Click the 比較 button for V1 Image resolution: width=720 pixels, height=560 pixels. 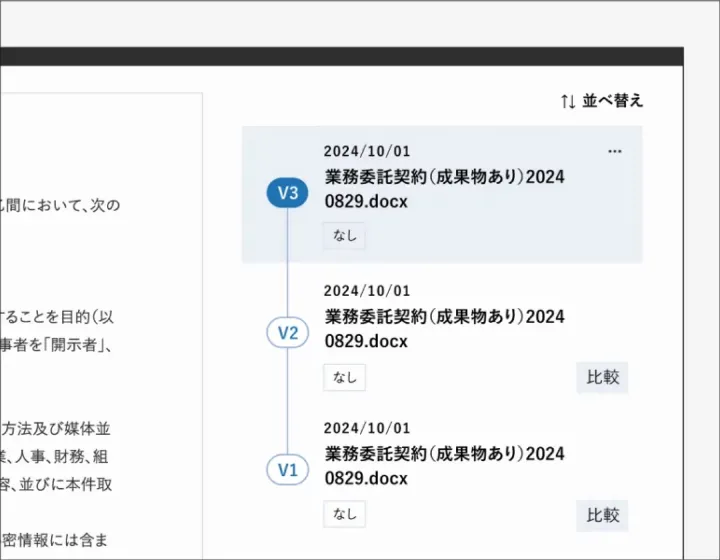[x=602, y=515]
